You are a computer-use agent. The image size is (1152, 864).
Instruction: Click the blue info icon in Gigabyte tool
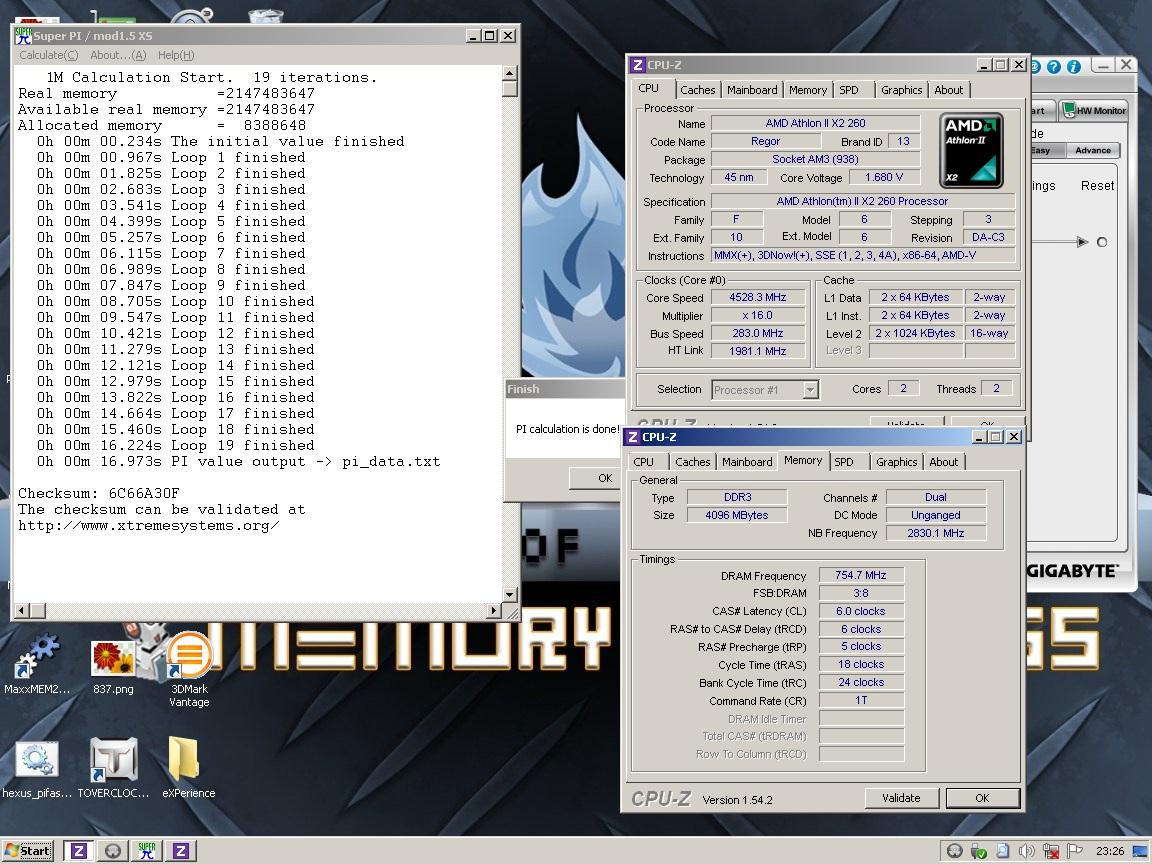click(x=1073, y=67)
